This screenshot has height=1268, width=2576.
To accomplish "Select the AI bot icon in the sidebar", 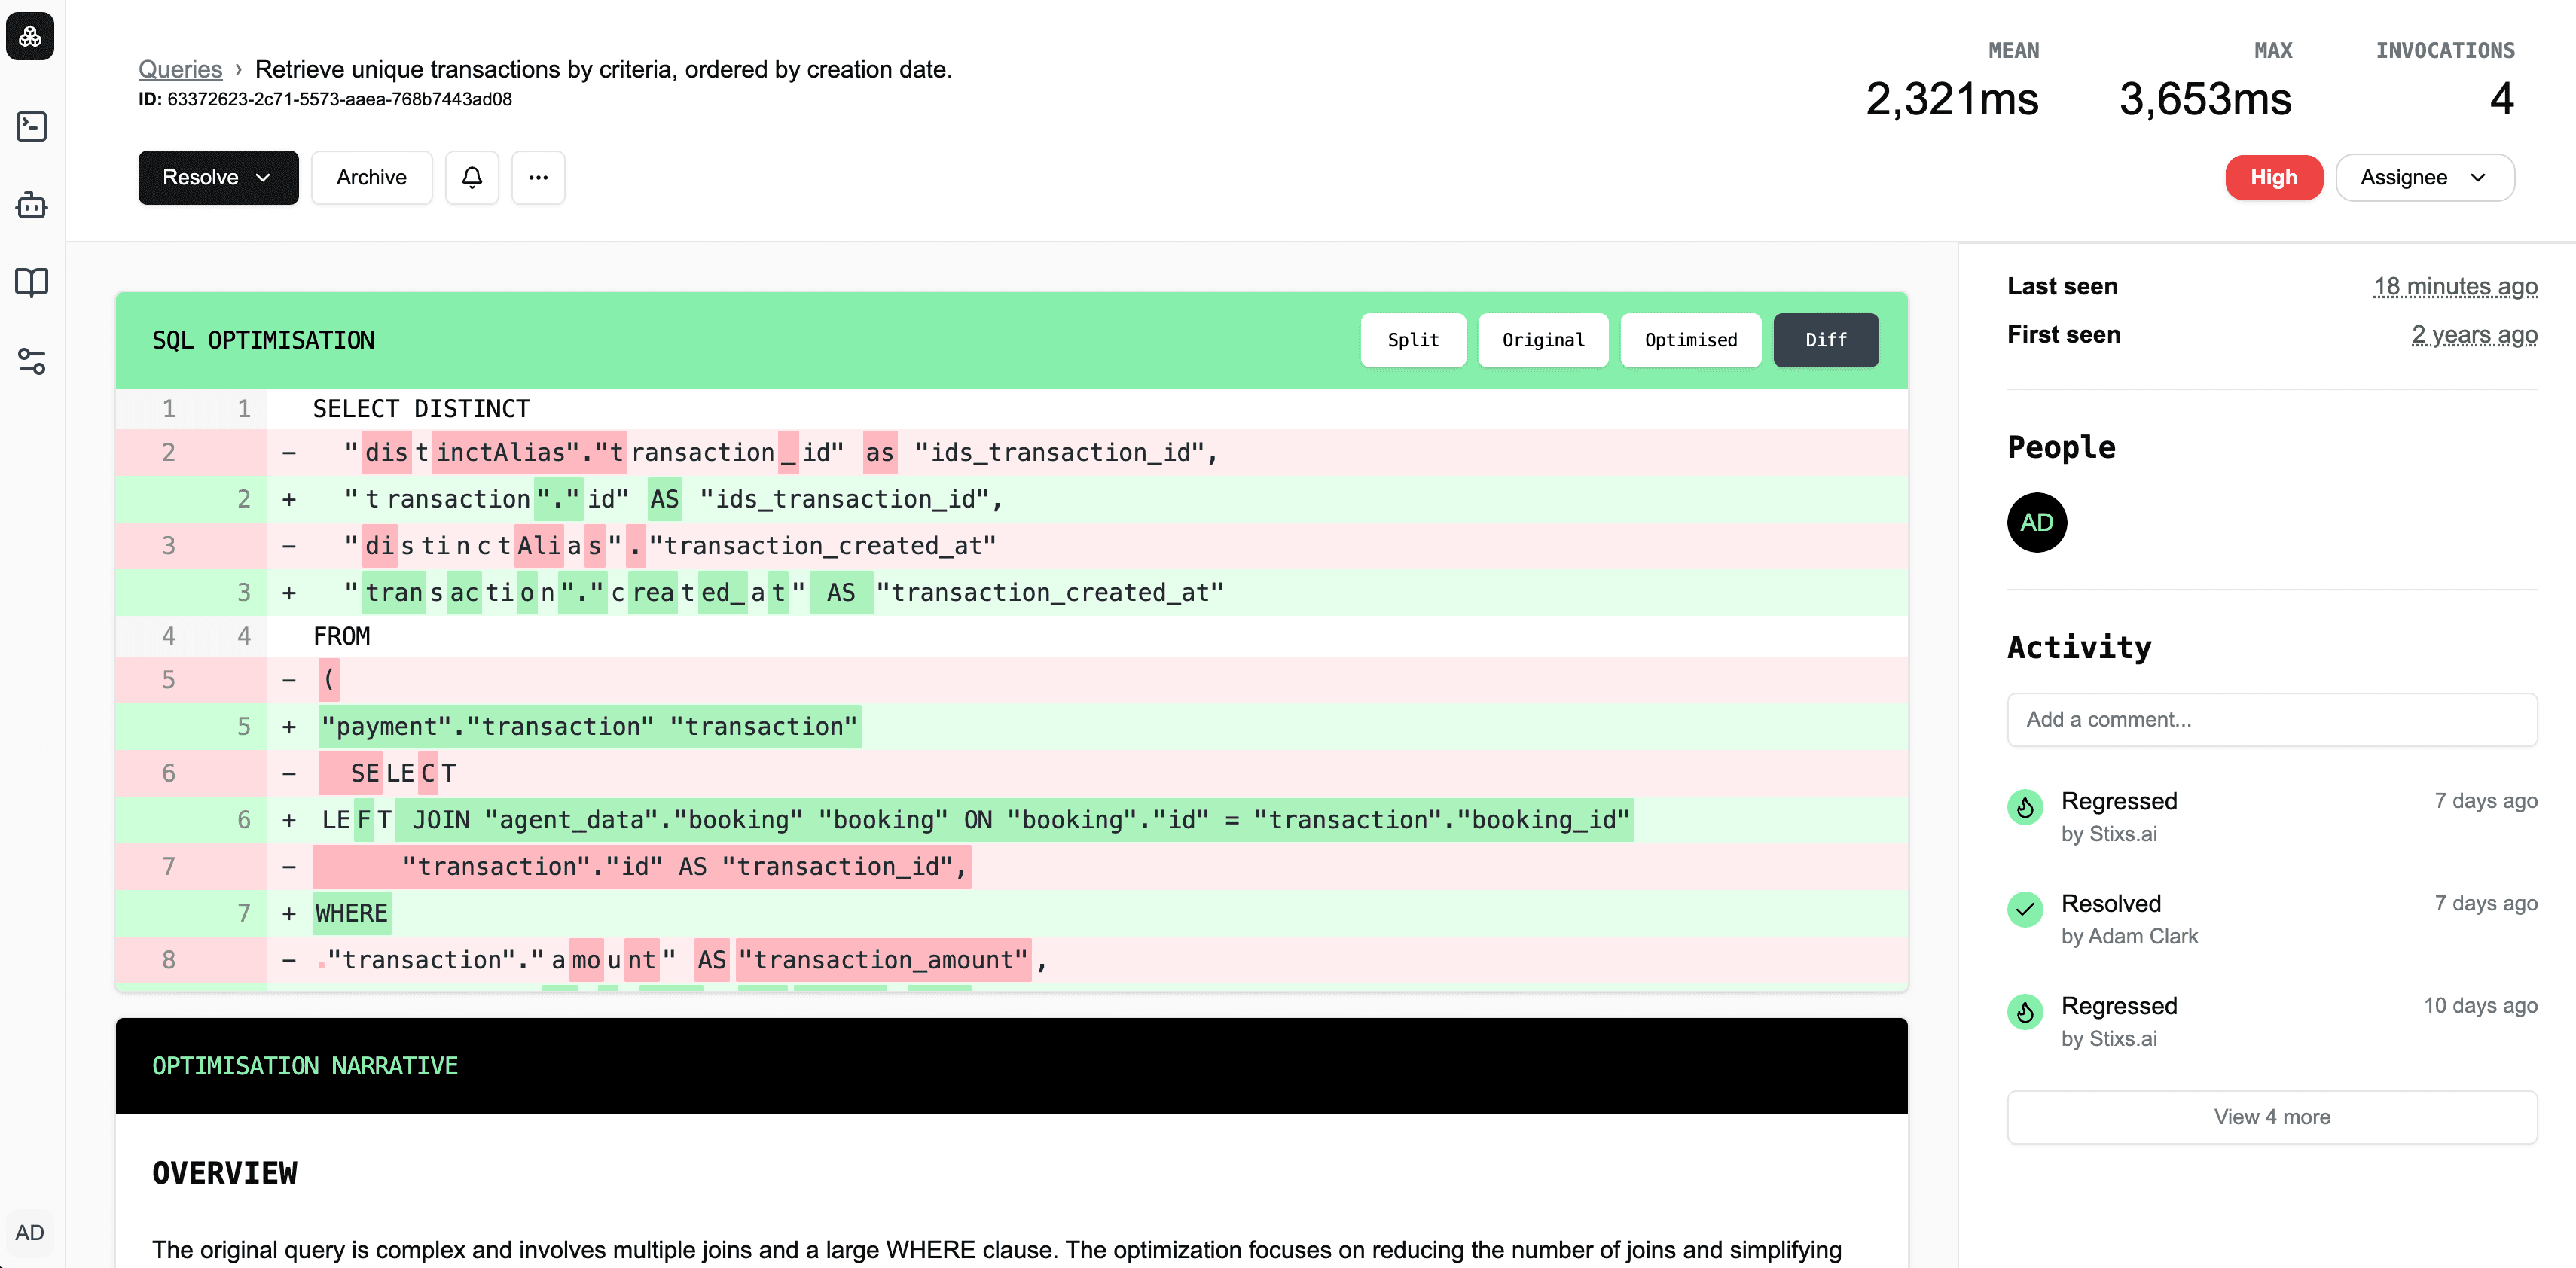I will 31,205.
